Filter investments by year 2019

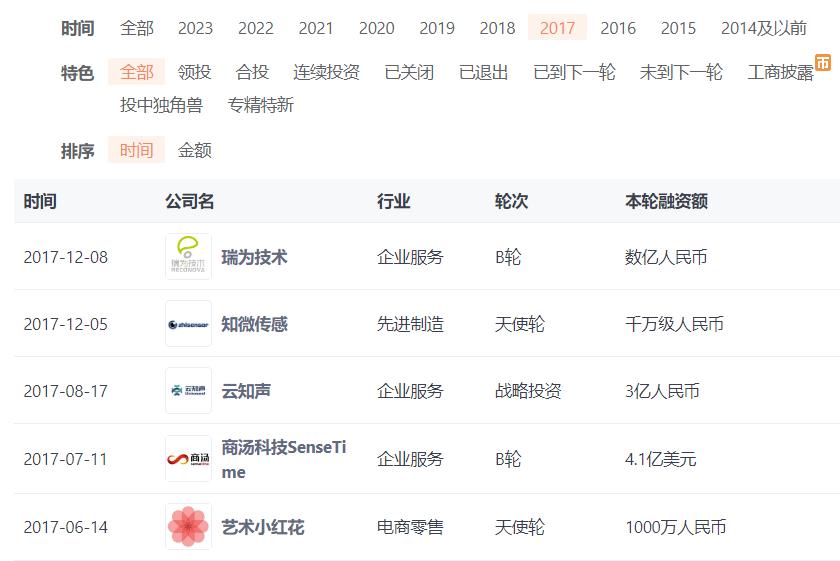pos(437,28)
